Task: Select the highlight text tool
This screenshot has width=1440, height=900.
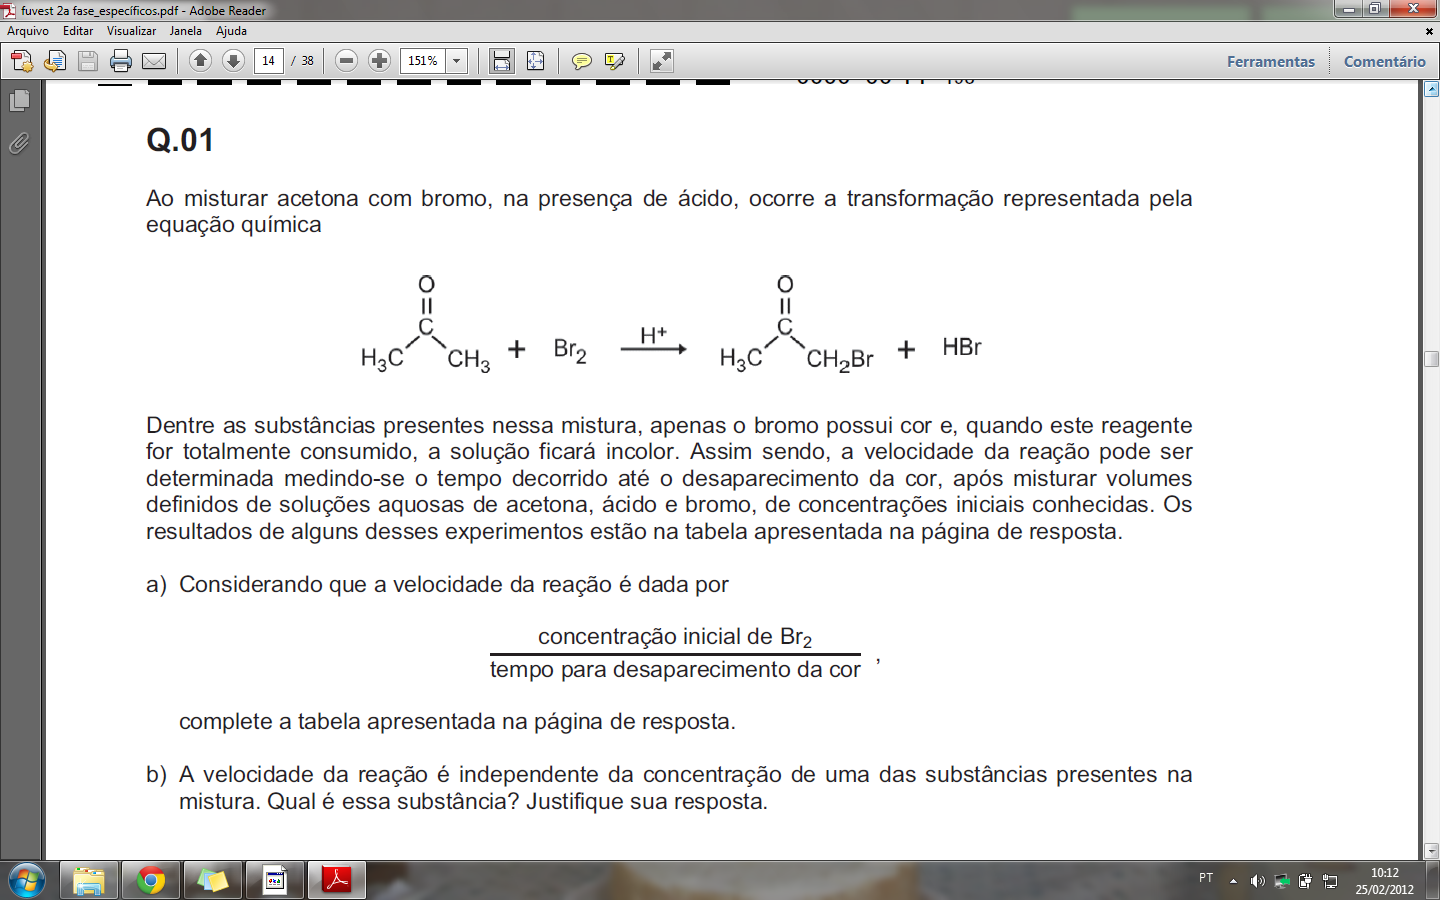Action: [x=615, y=61]
